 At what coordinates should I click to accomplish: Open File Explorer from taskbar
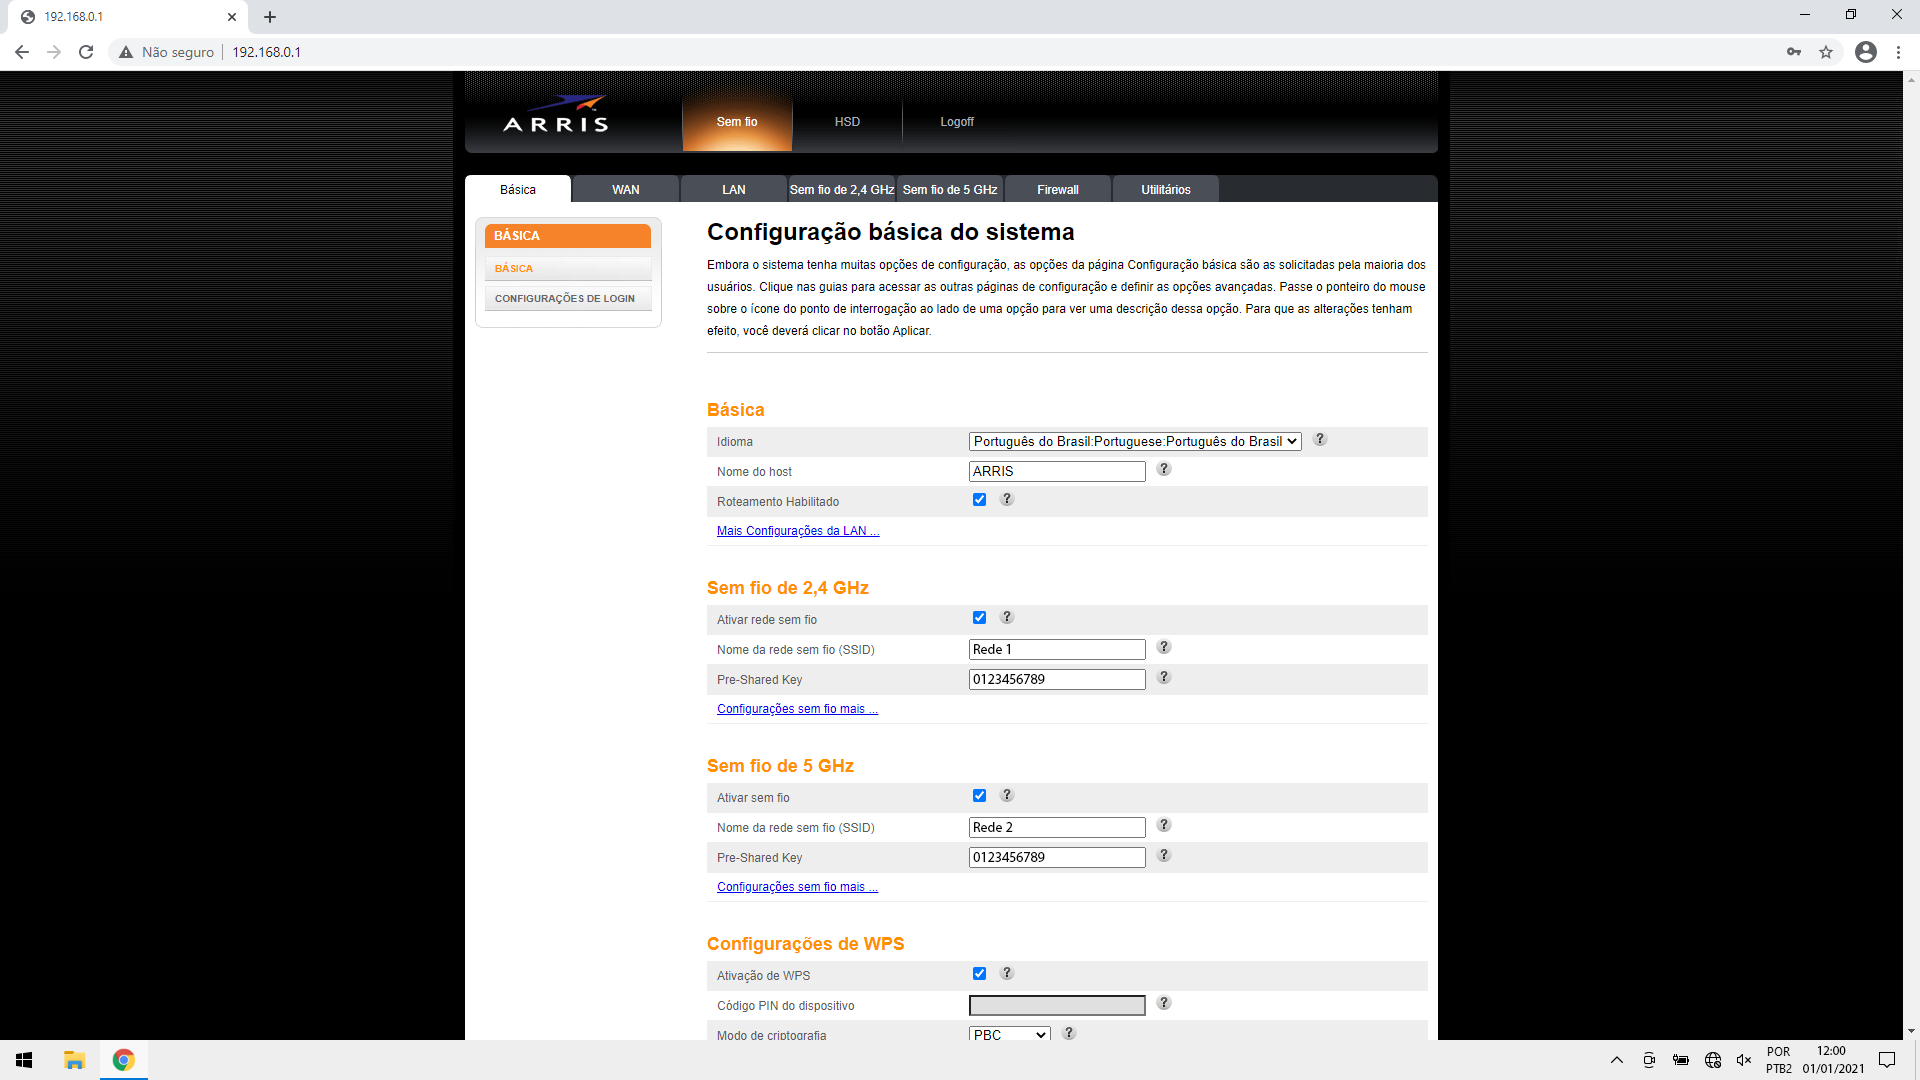(74, 1060)
